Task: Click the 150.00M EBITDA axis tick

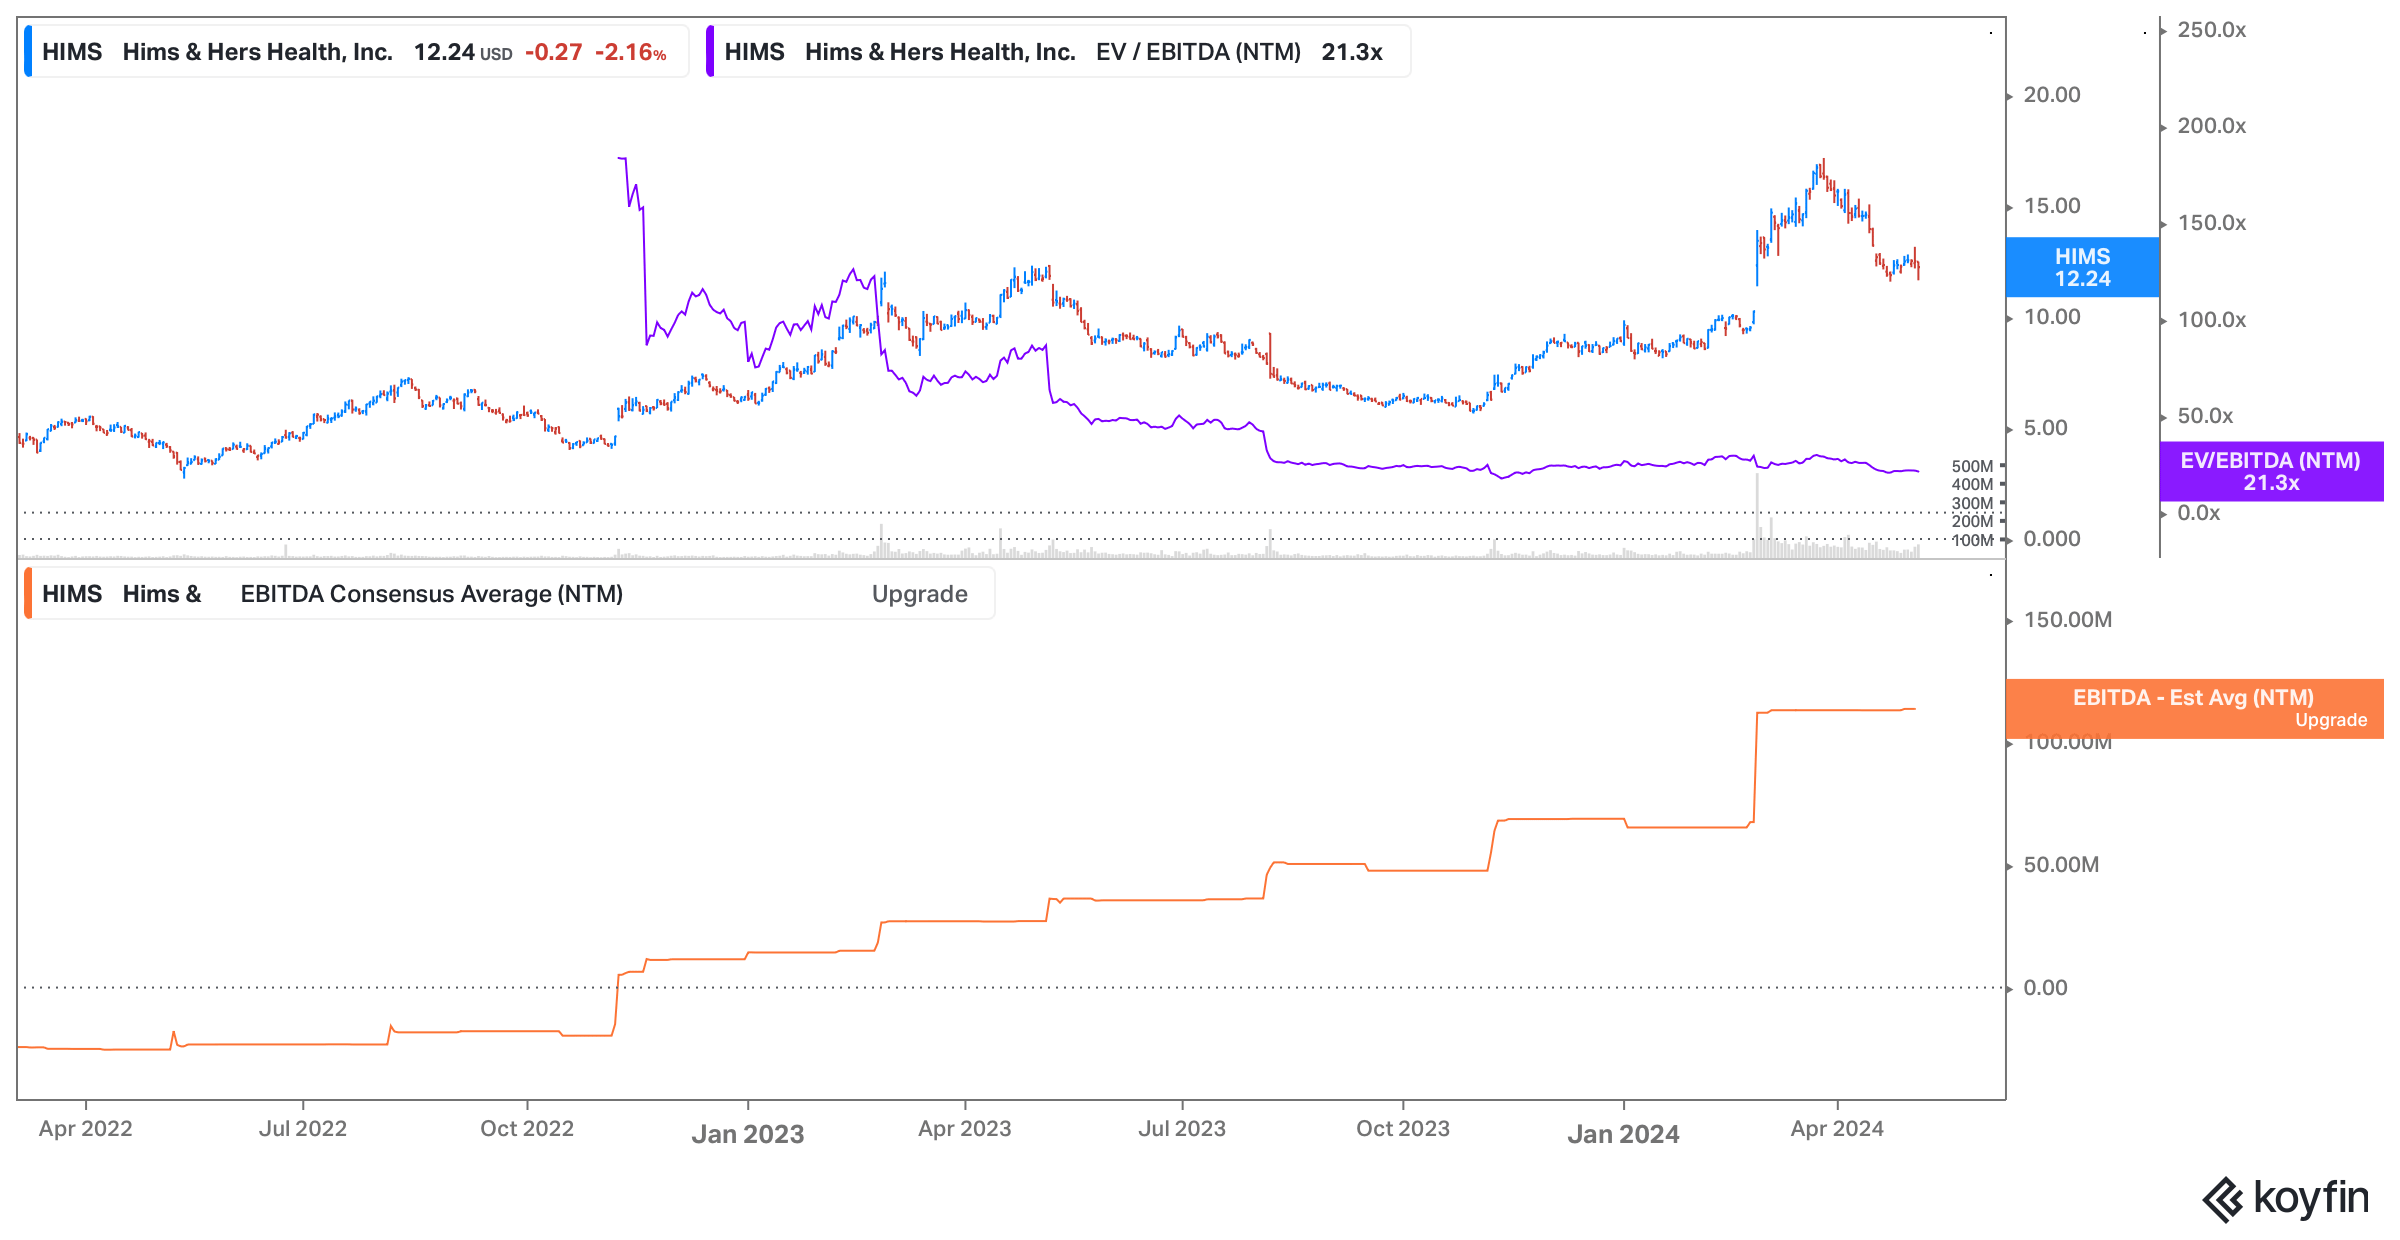Action: pyautogui.click(x=2067, y=620)
